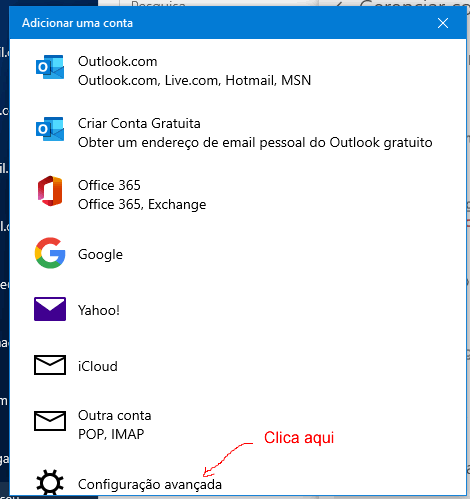Click the Outra conta envelope icon
The height and width of the screenshot is (499, 470).
coord(50,421)
